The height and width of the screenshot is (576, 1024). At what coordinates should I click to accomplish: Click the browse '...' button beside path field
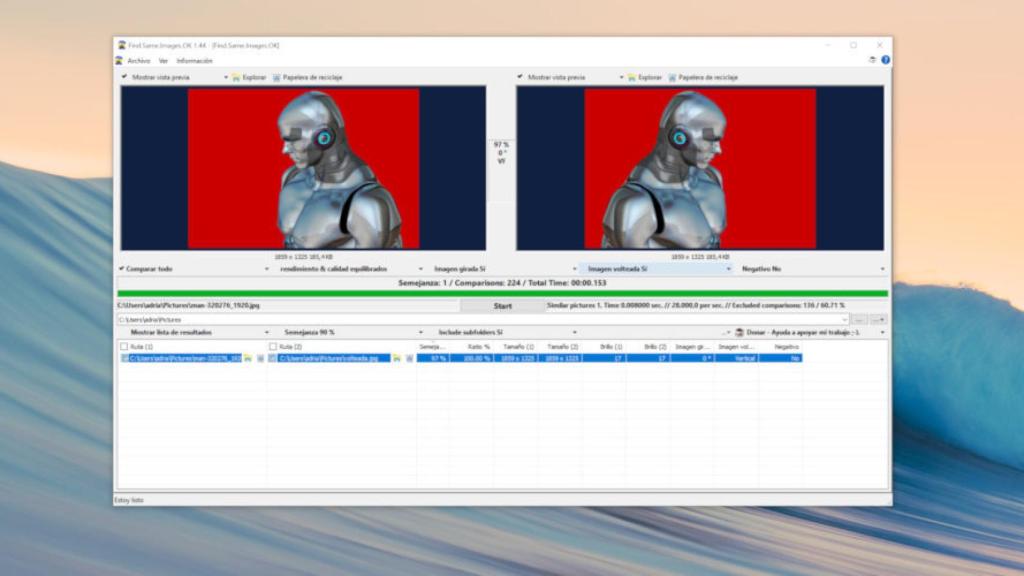(859, 319)
